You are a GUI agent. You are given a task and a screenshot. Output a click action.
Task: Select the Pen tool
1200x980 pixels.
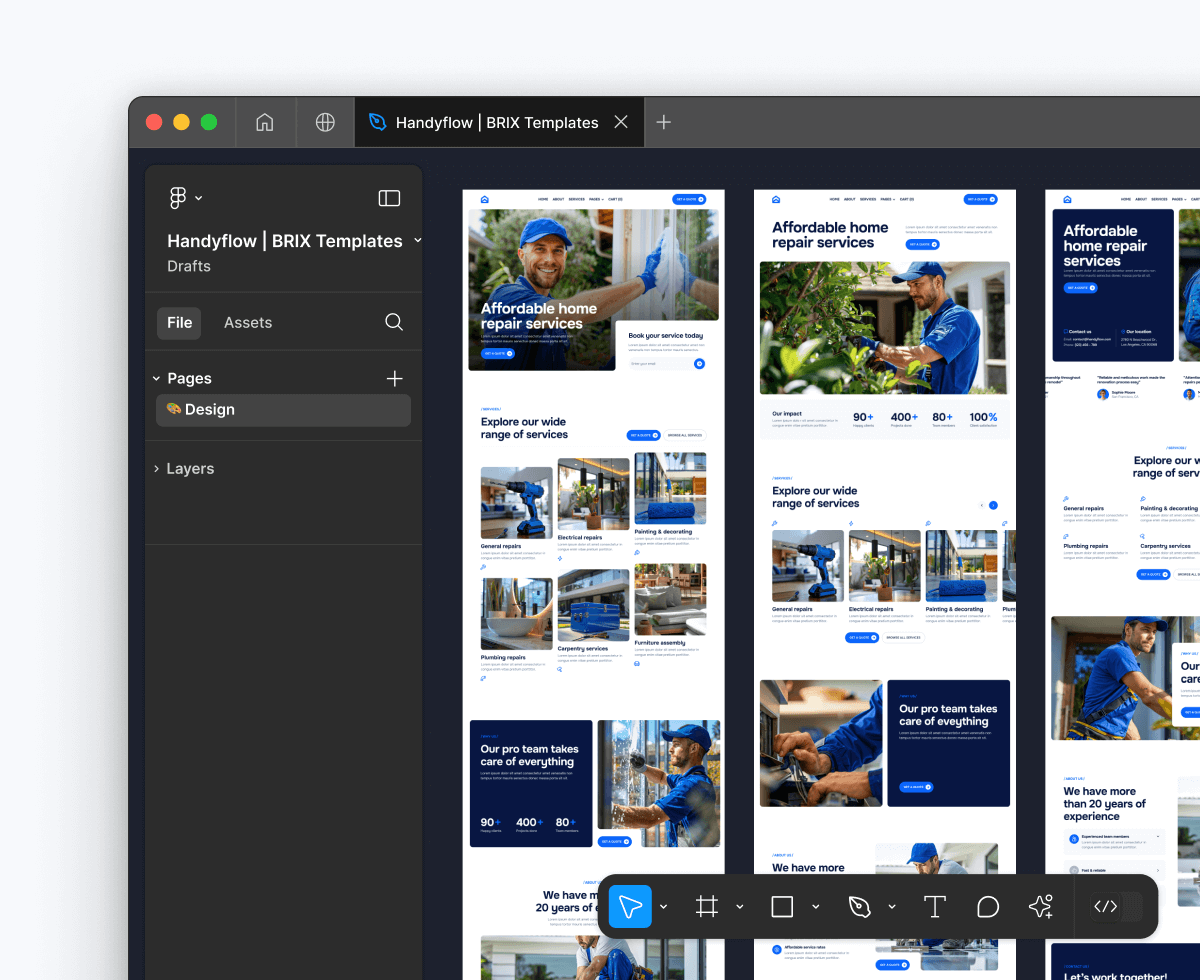[x=860, y=906]
